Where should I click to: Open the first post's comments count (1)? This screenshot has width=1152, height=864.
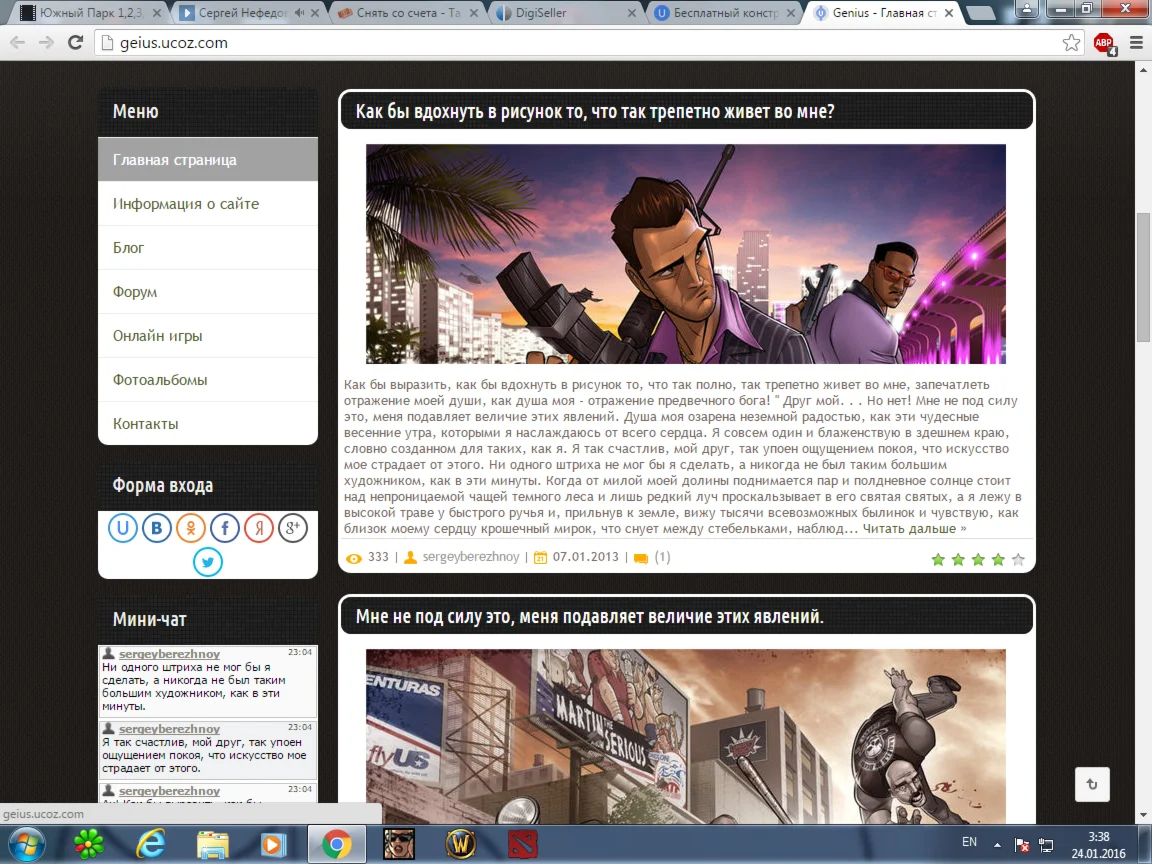coord(662,557)
